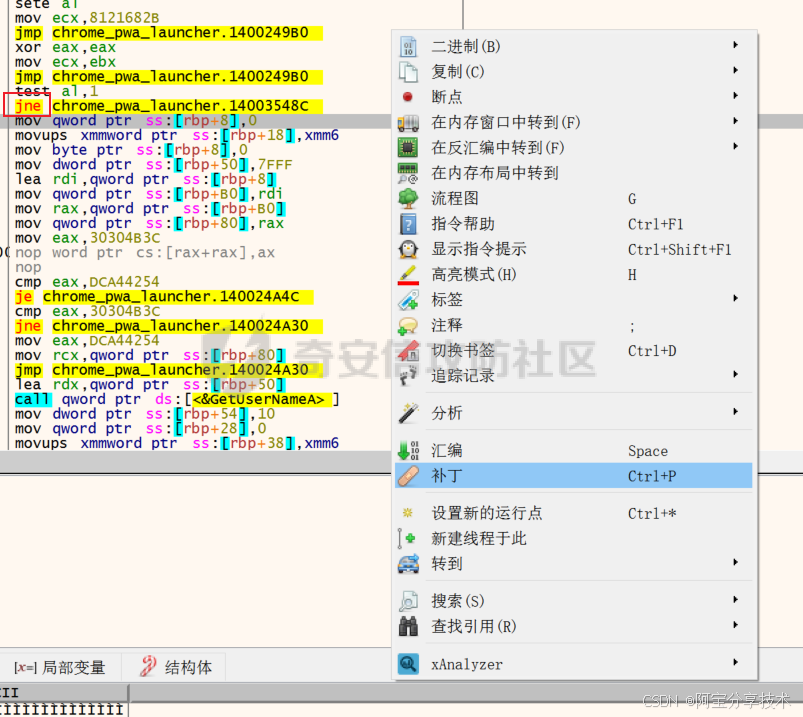Screen dimensions: 803x717
Task: Select mov eax,30304B3C instruction line
Action: point(87,238)
